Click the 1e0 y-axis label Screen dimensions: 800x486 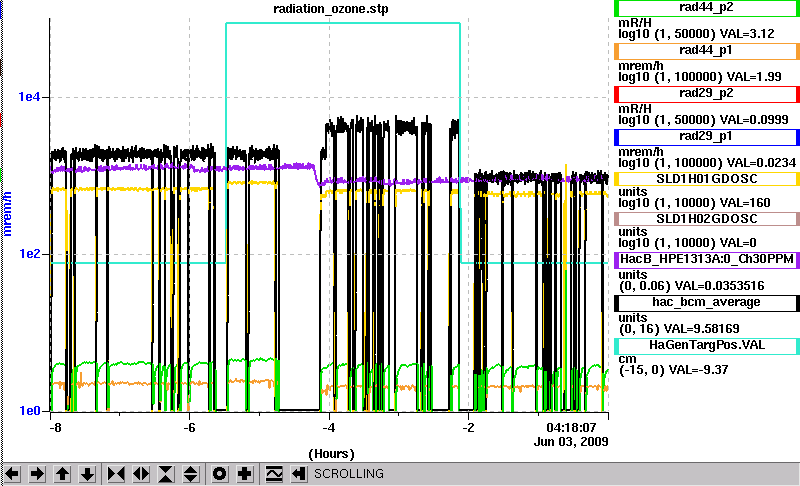click(x=29, y=411)
